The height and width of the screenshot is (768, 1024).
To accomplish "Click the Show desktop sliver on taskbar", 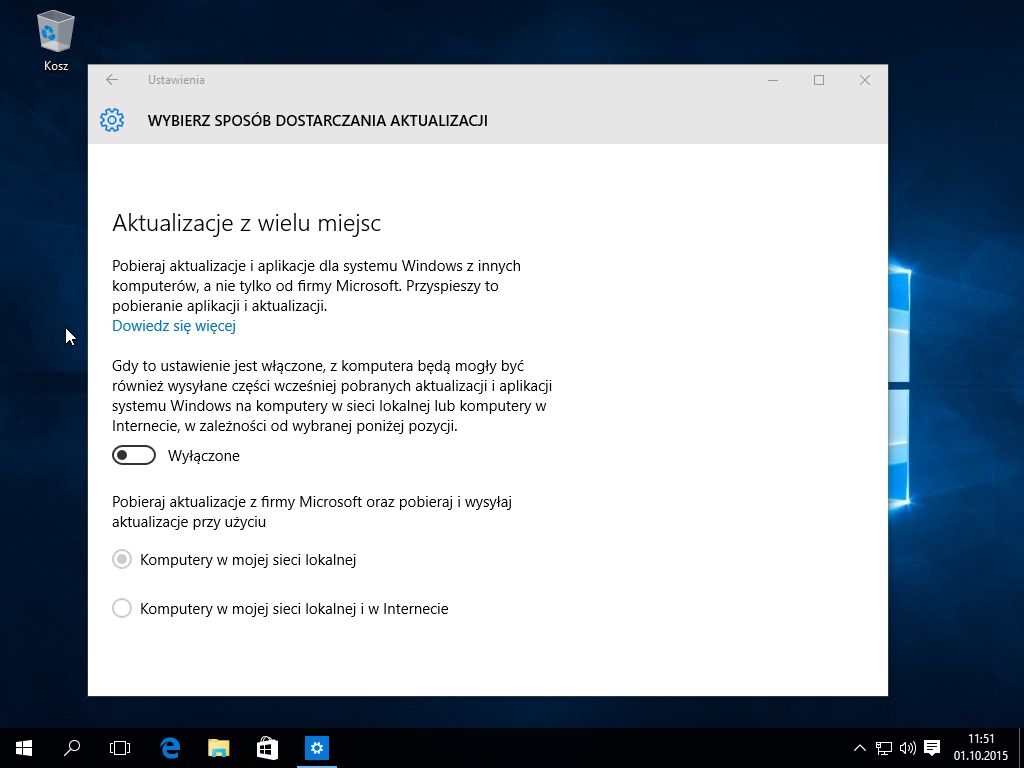I will point(1021,748).
